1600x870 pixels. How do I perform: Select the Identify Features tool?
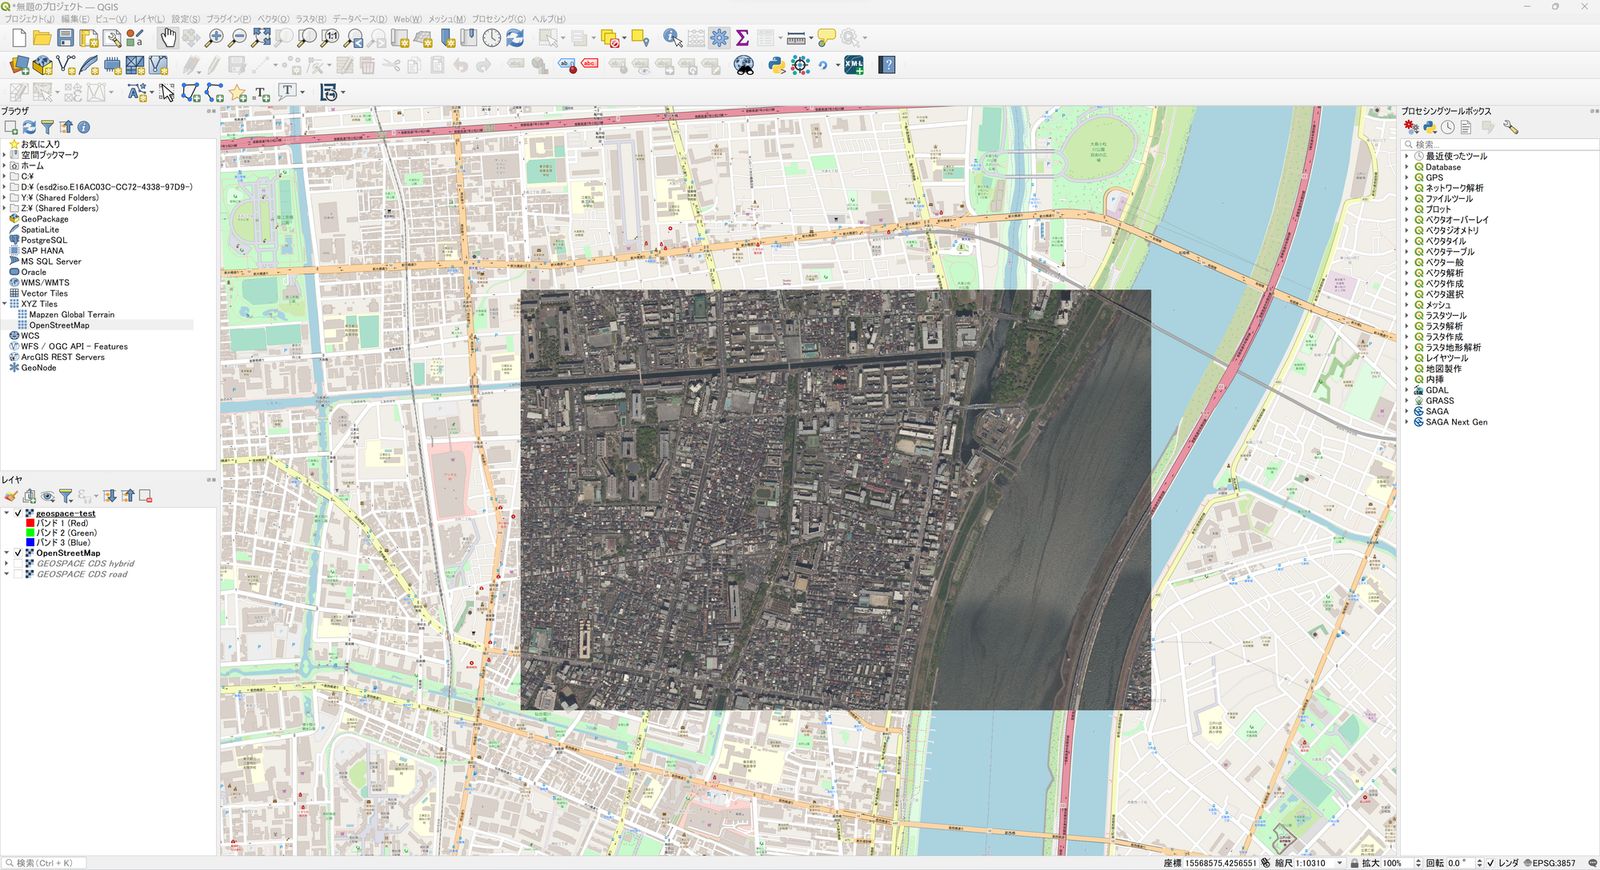(672, 38)
